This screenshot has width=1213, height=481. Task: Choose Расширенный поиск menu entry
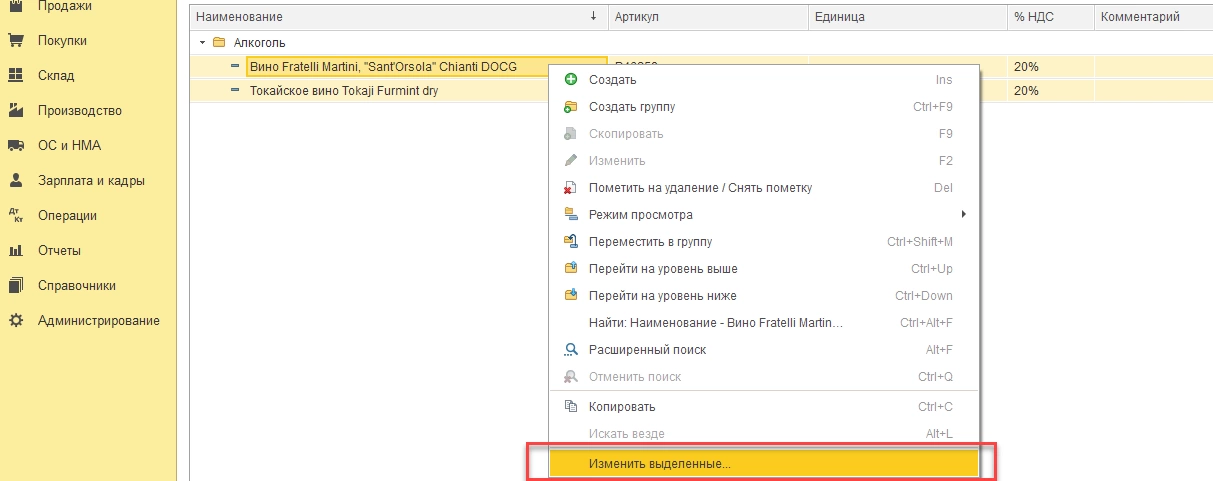pyautogui.click(x=647, y=350)
